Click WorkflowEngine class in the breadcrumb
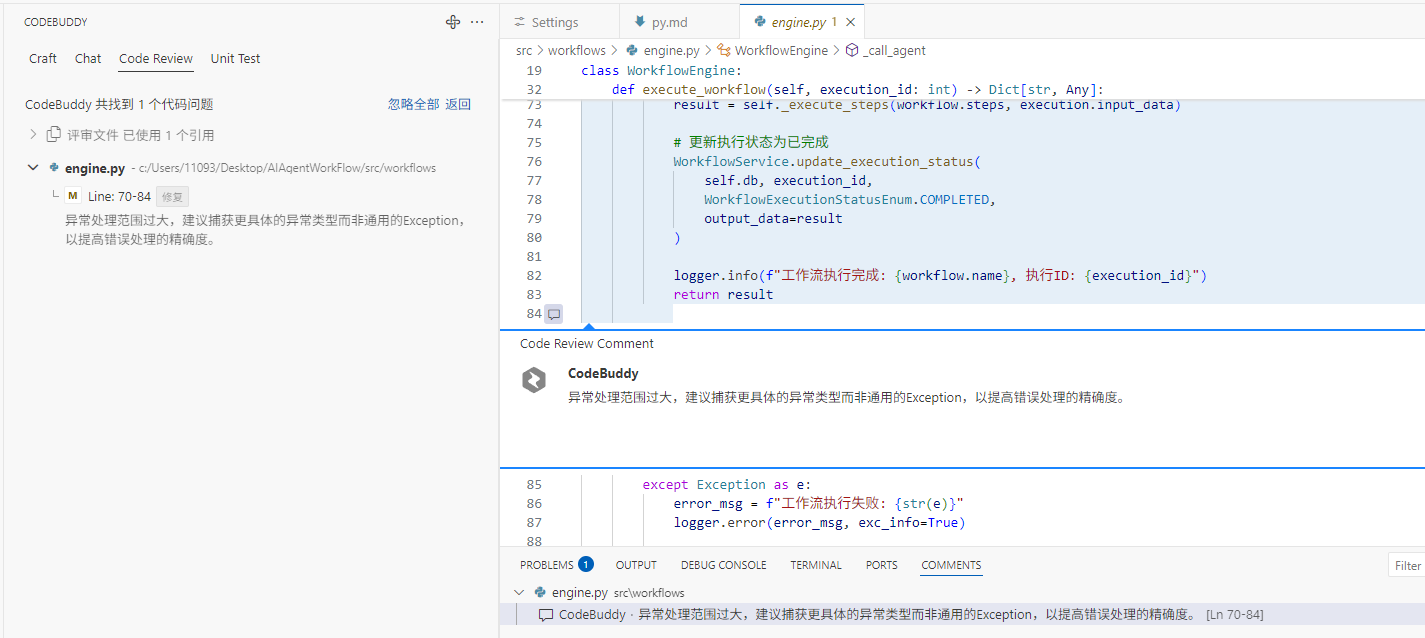This screenshot has width=1425, height=638. 781,50
